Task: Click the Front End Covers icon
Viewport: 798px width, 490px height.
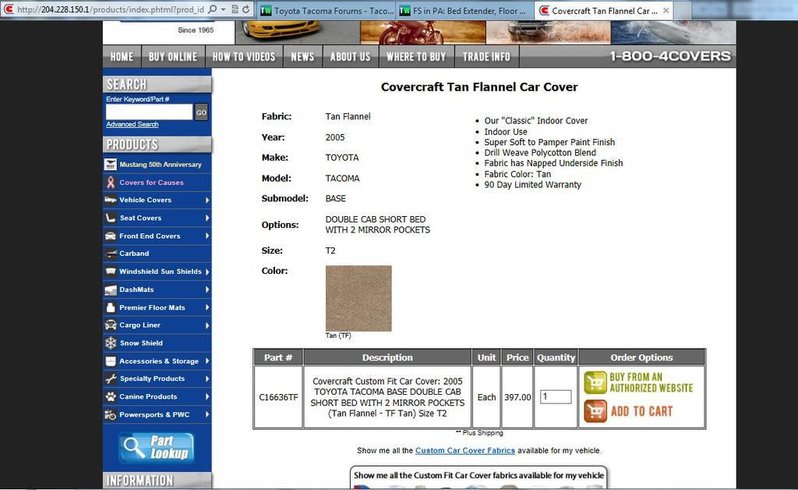Action: coord(110,236)
